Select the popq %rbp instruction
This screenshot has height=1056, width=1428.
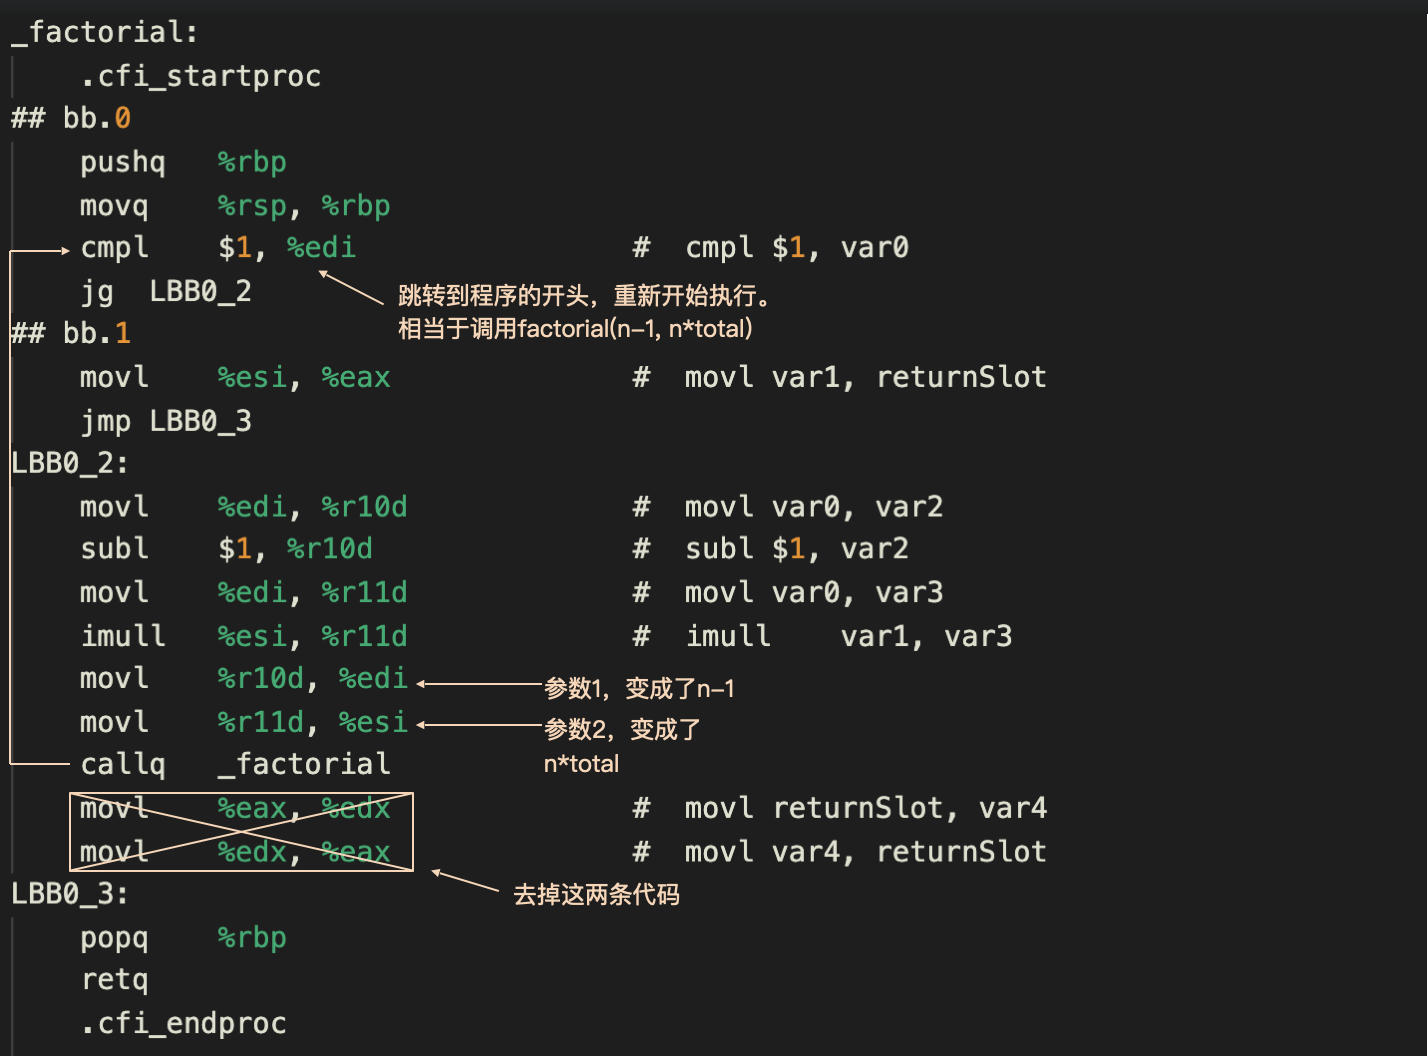coord(183,938)
